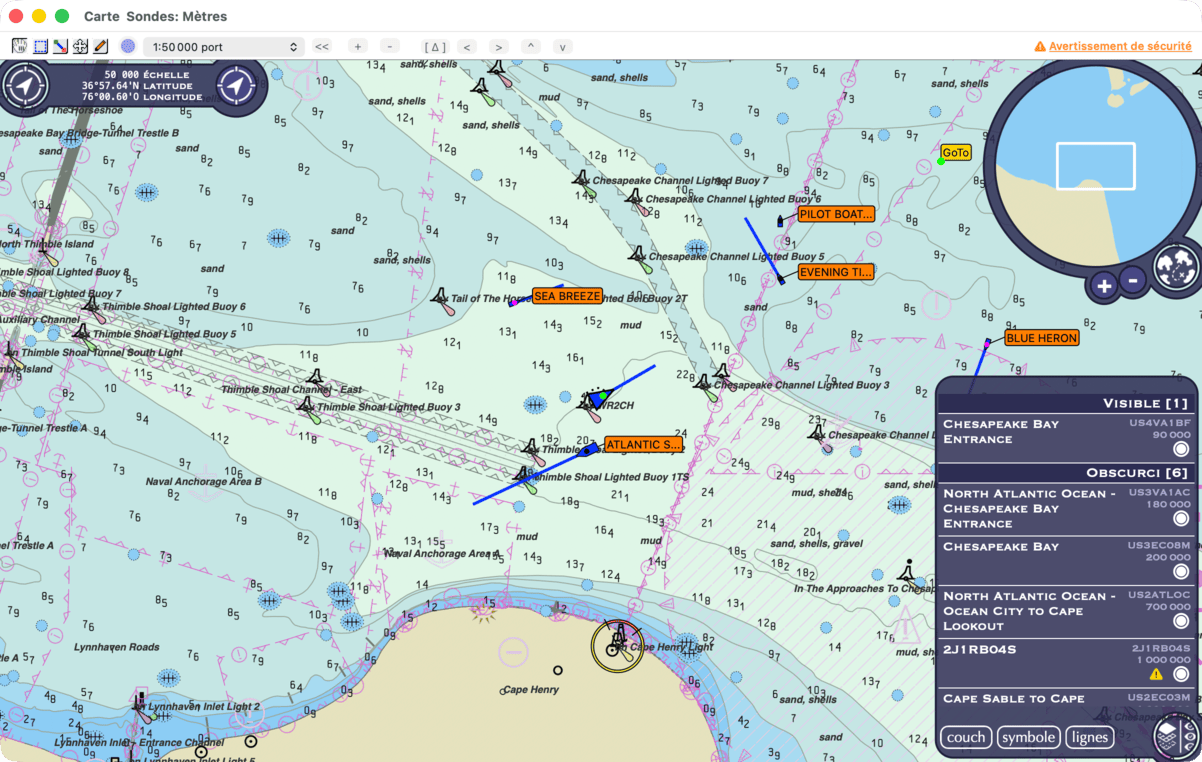The image size is (1202, 762).
Task: Select the 2J1RB04S chart radio button
Action: (x=1181, y=675)
